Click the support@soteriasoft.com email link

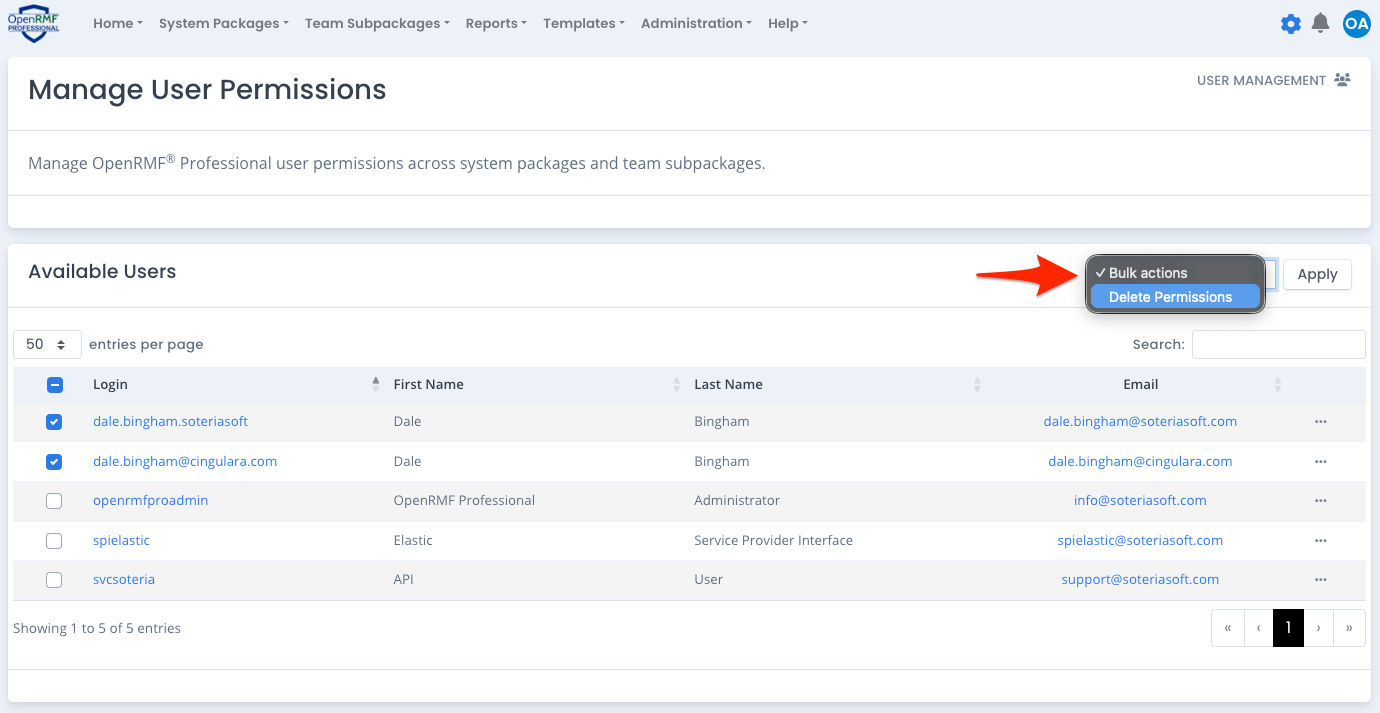pyautogui.click(x=1140, y=580)
